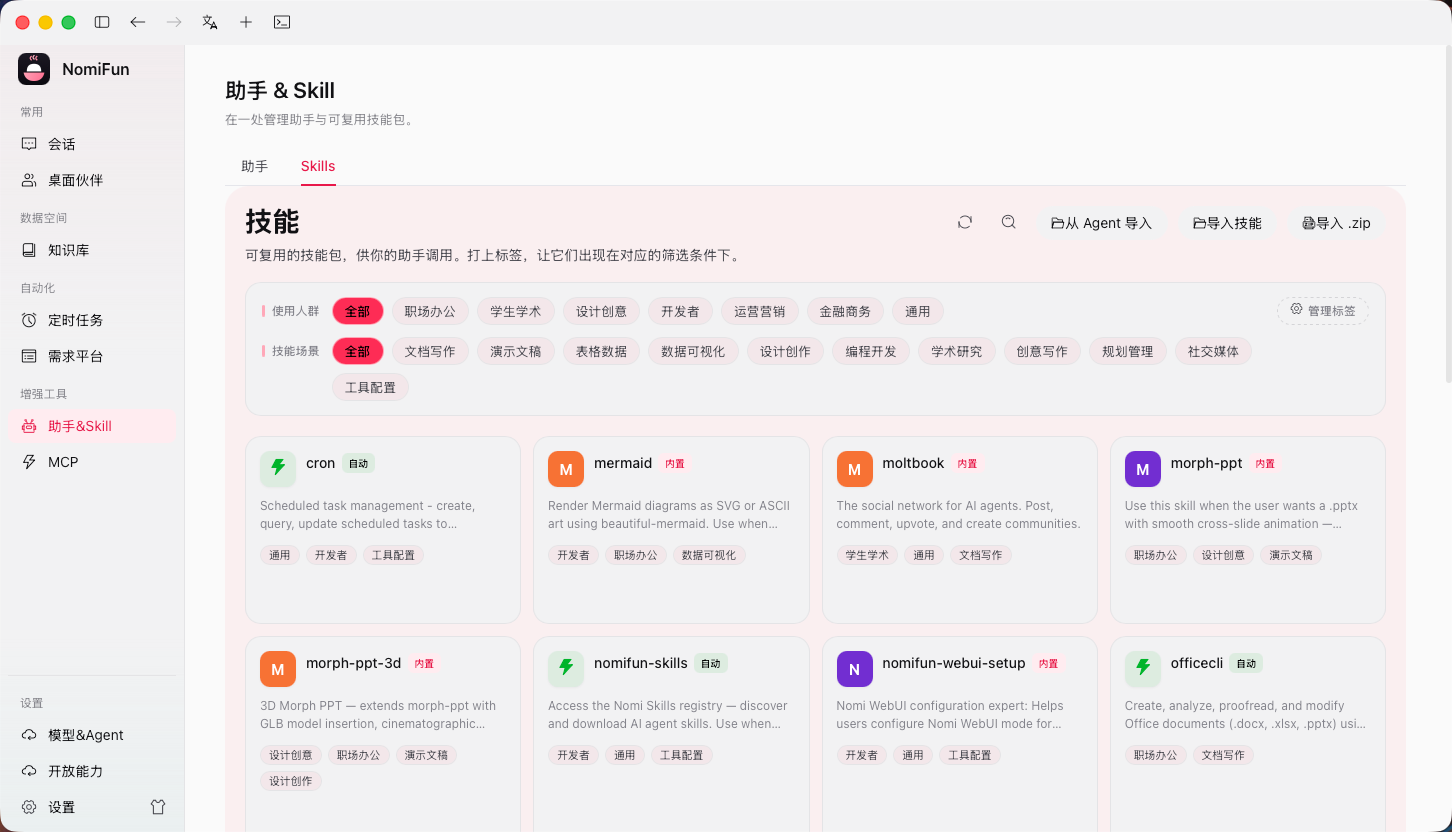Click the vertical scrollbar on right edge
1452x832 pixels.
point(1447,215)
